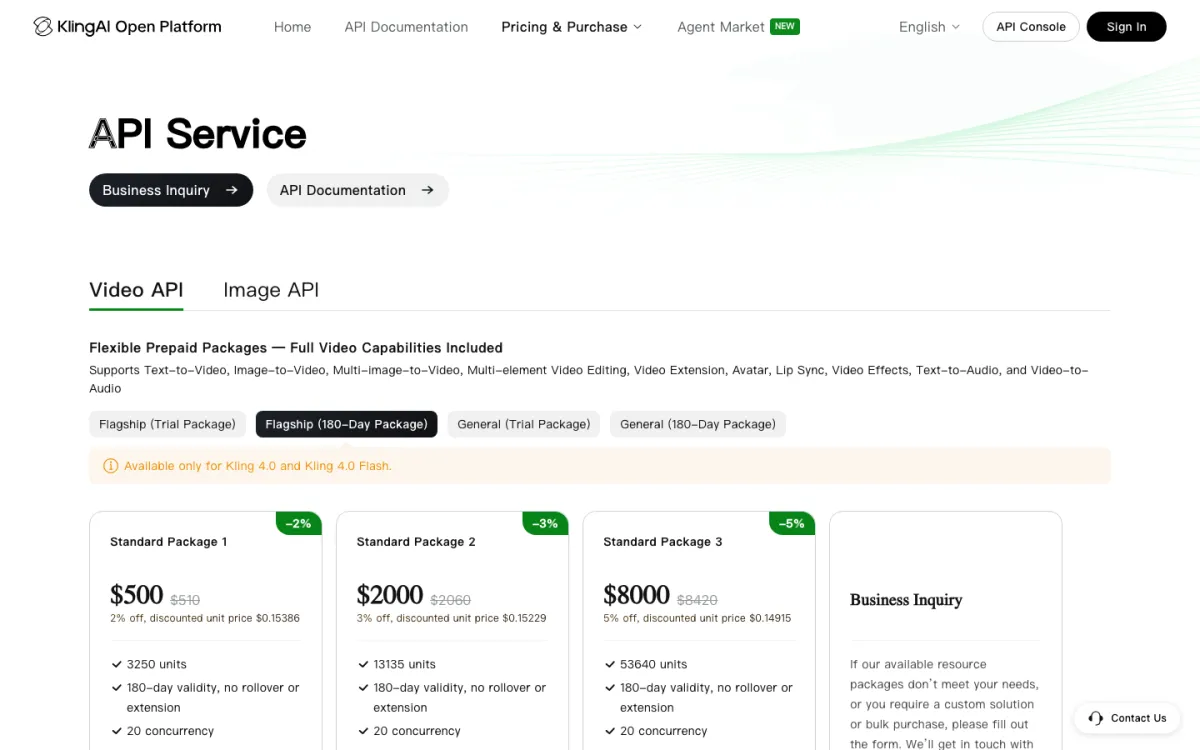Click the API Console button
The height and width of the screenshot is (750, 1200).
point(1031,27)
